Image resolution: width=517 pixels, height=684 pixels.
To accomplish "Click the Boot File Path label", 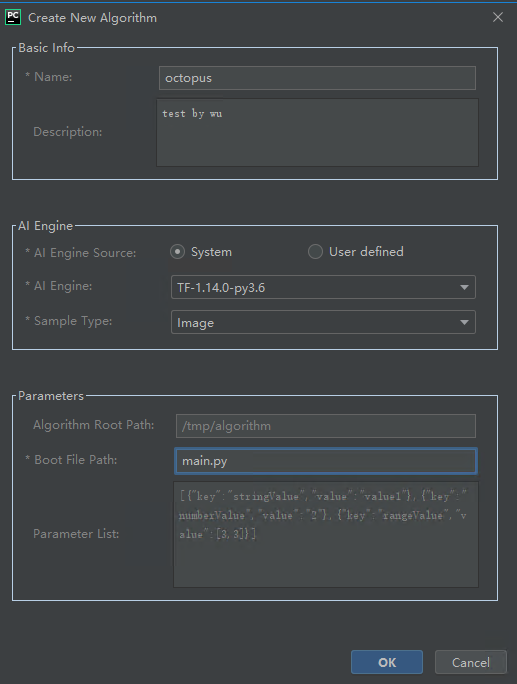I will [x=75, y=460].
